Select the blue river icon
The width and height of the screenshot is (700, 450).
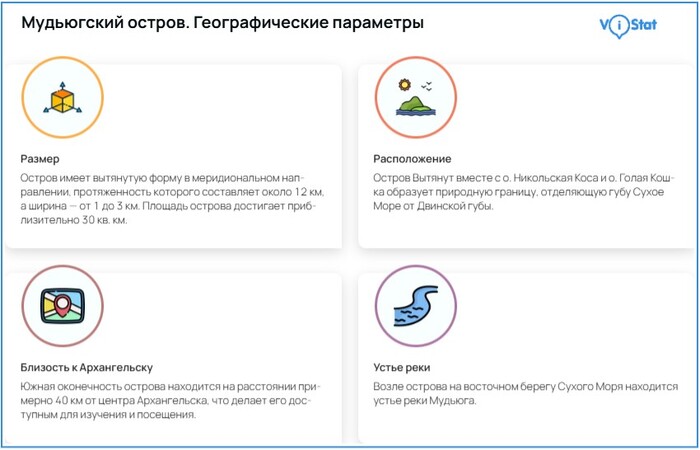(x=415, y=306)
